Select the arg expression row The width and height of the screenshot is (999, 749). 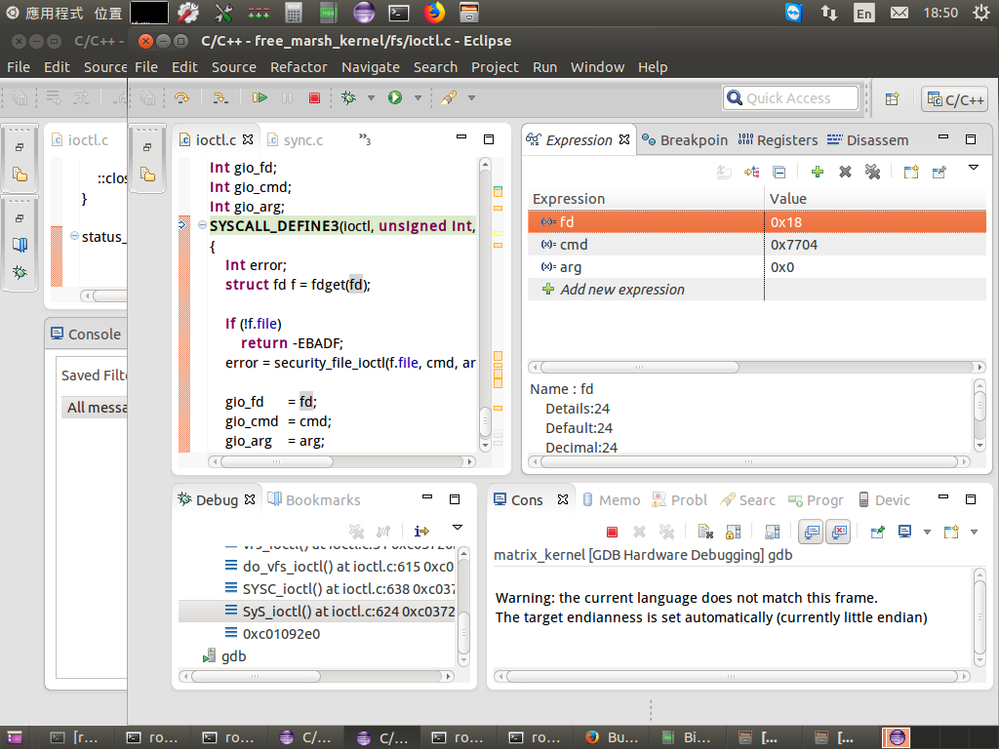[757, 267]
